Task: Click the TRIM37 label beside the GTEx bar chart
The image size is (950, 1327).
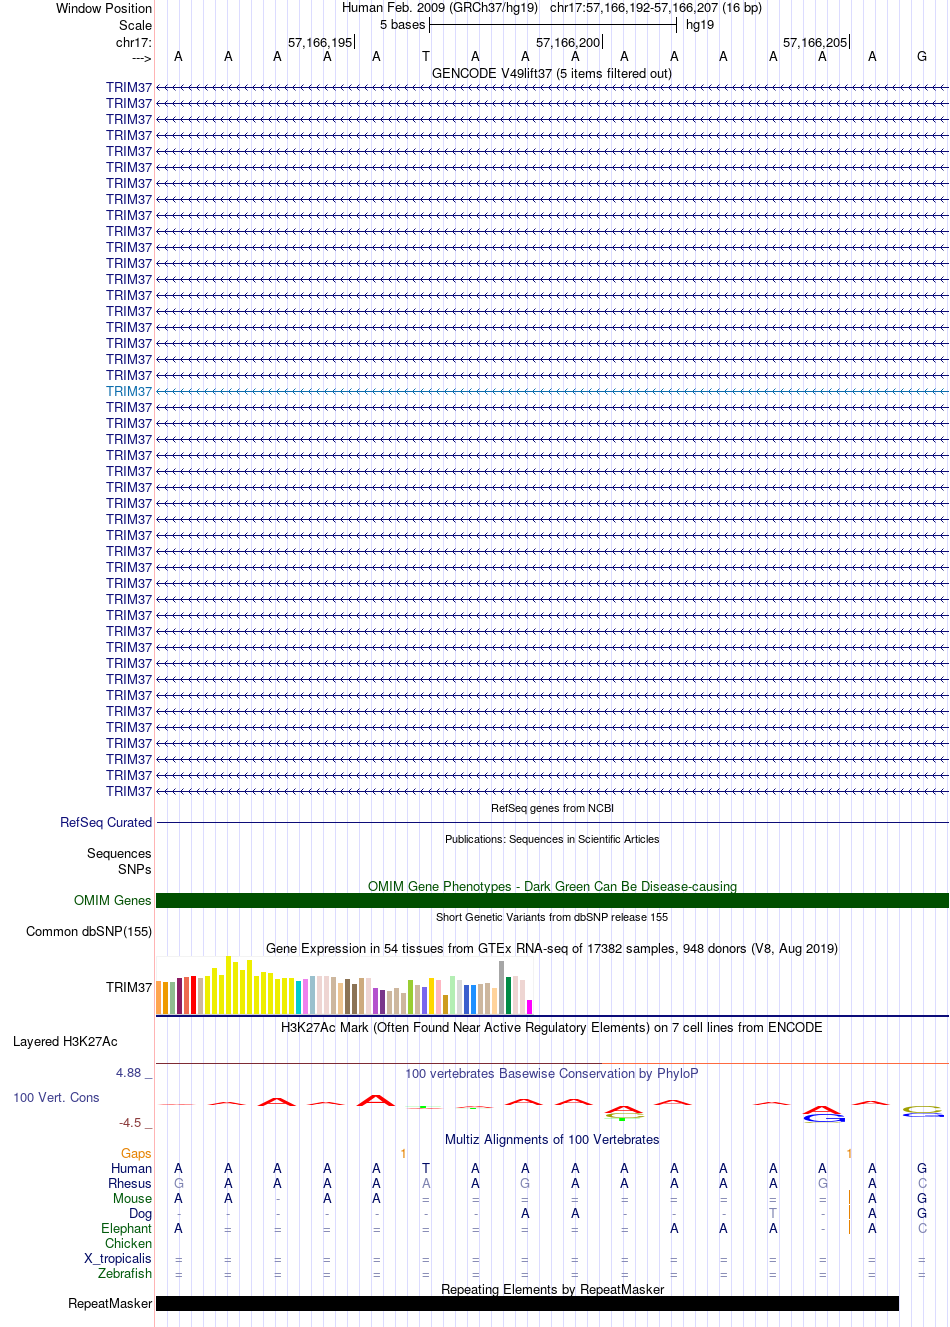Action: (x=129, y=987)
